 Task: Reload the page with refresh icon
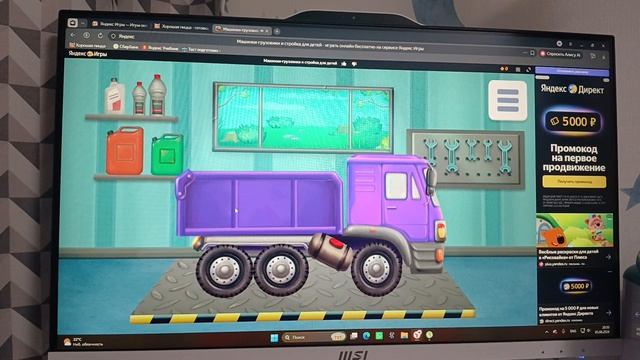pyautogui.click(x=100, y=36)
